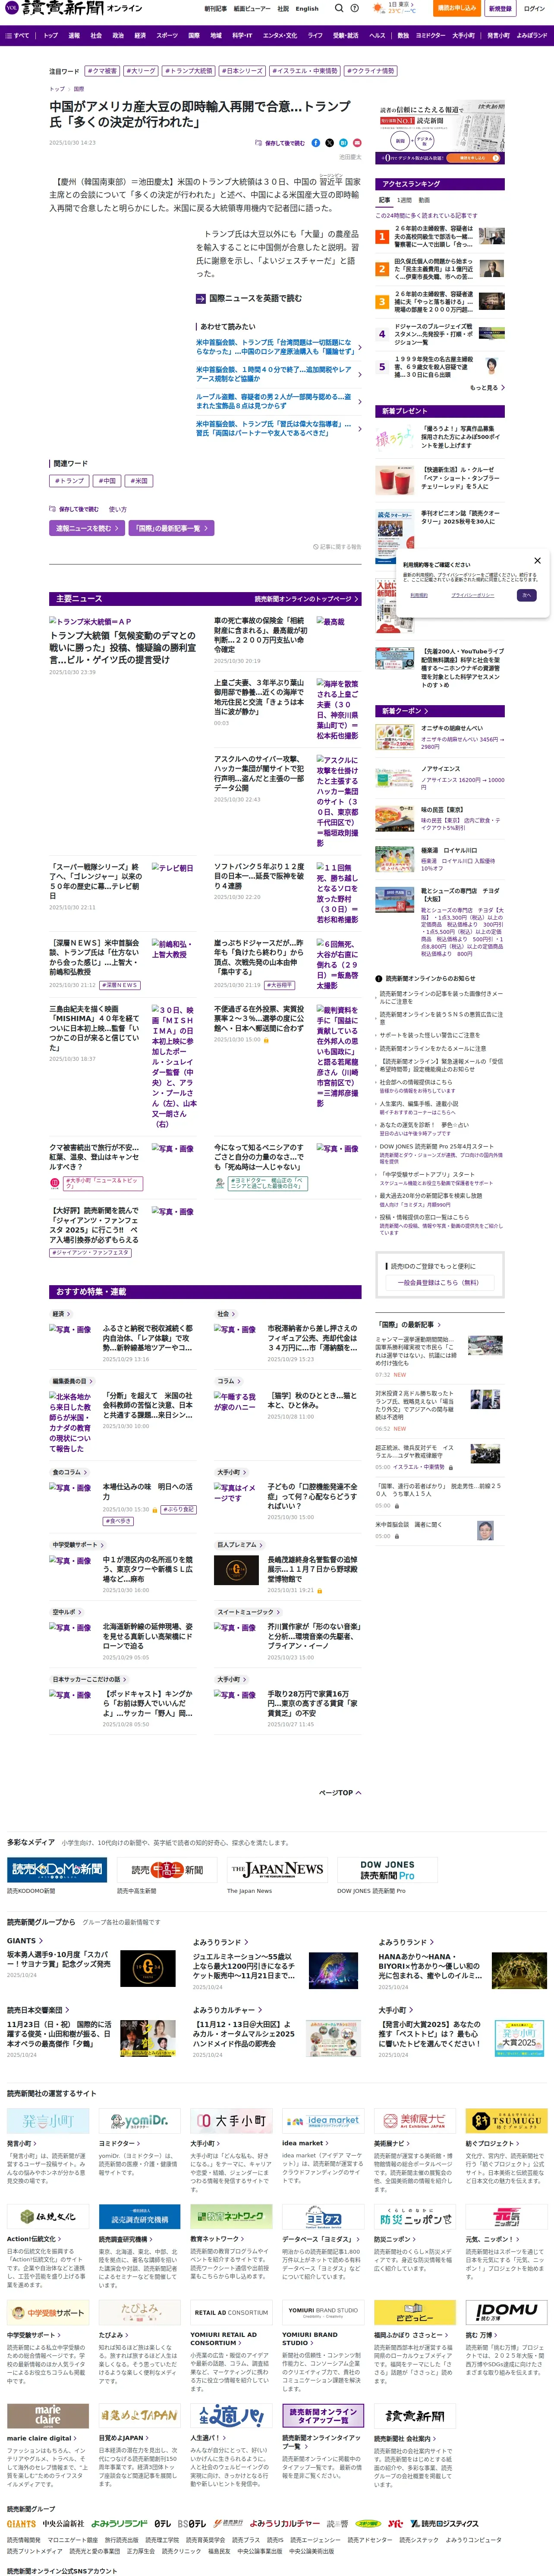This screenshot has width=554, height=2576.
Task: Click the 美術展ナビ logo
Action: pyautogui.click(x=414, y=2122)
